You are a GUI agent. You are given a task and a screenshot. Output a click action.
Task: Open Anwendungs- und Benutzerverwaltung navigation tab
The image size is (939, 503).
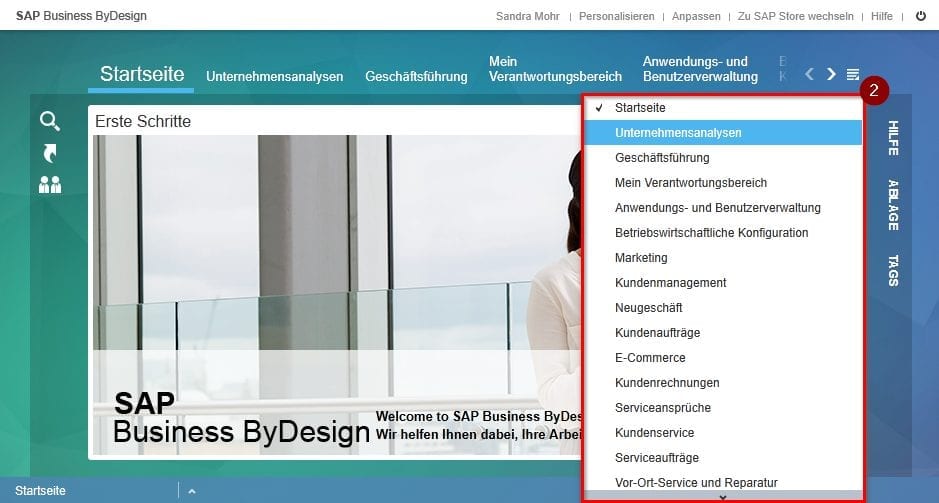click(x=700, y=69)
